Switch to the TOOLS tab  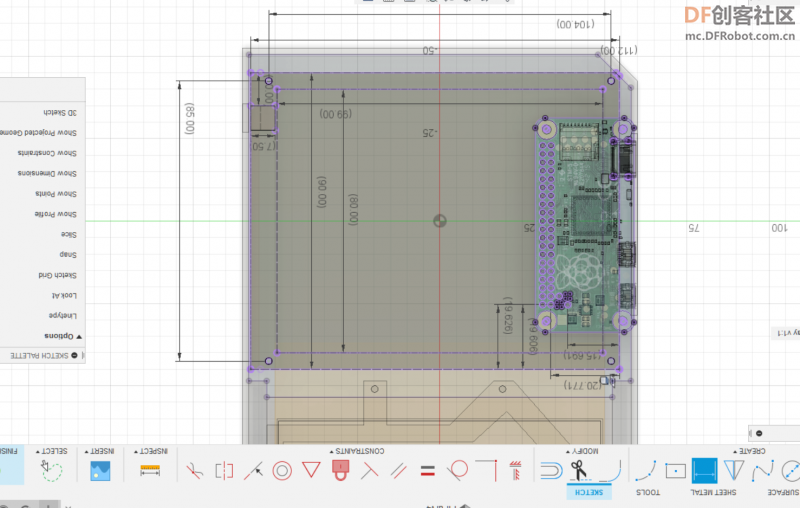coord(647,492)
